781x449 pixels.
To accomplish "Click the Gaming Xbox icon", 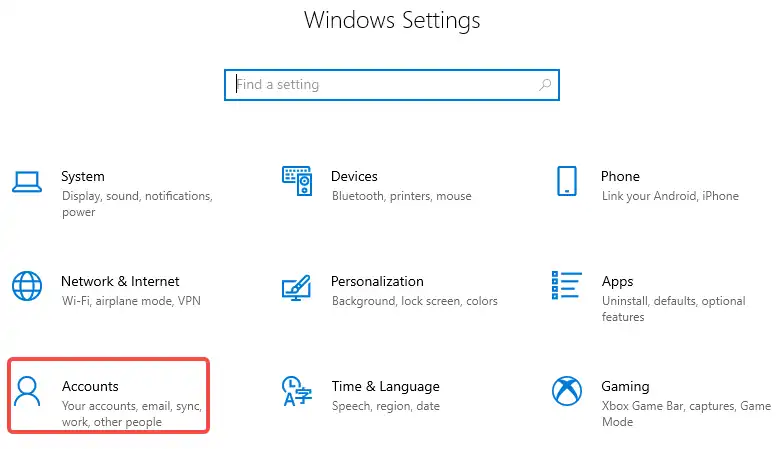I will point(567,391).
